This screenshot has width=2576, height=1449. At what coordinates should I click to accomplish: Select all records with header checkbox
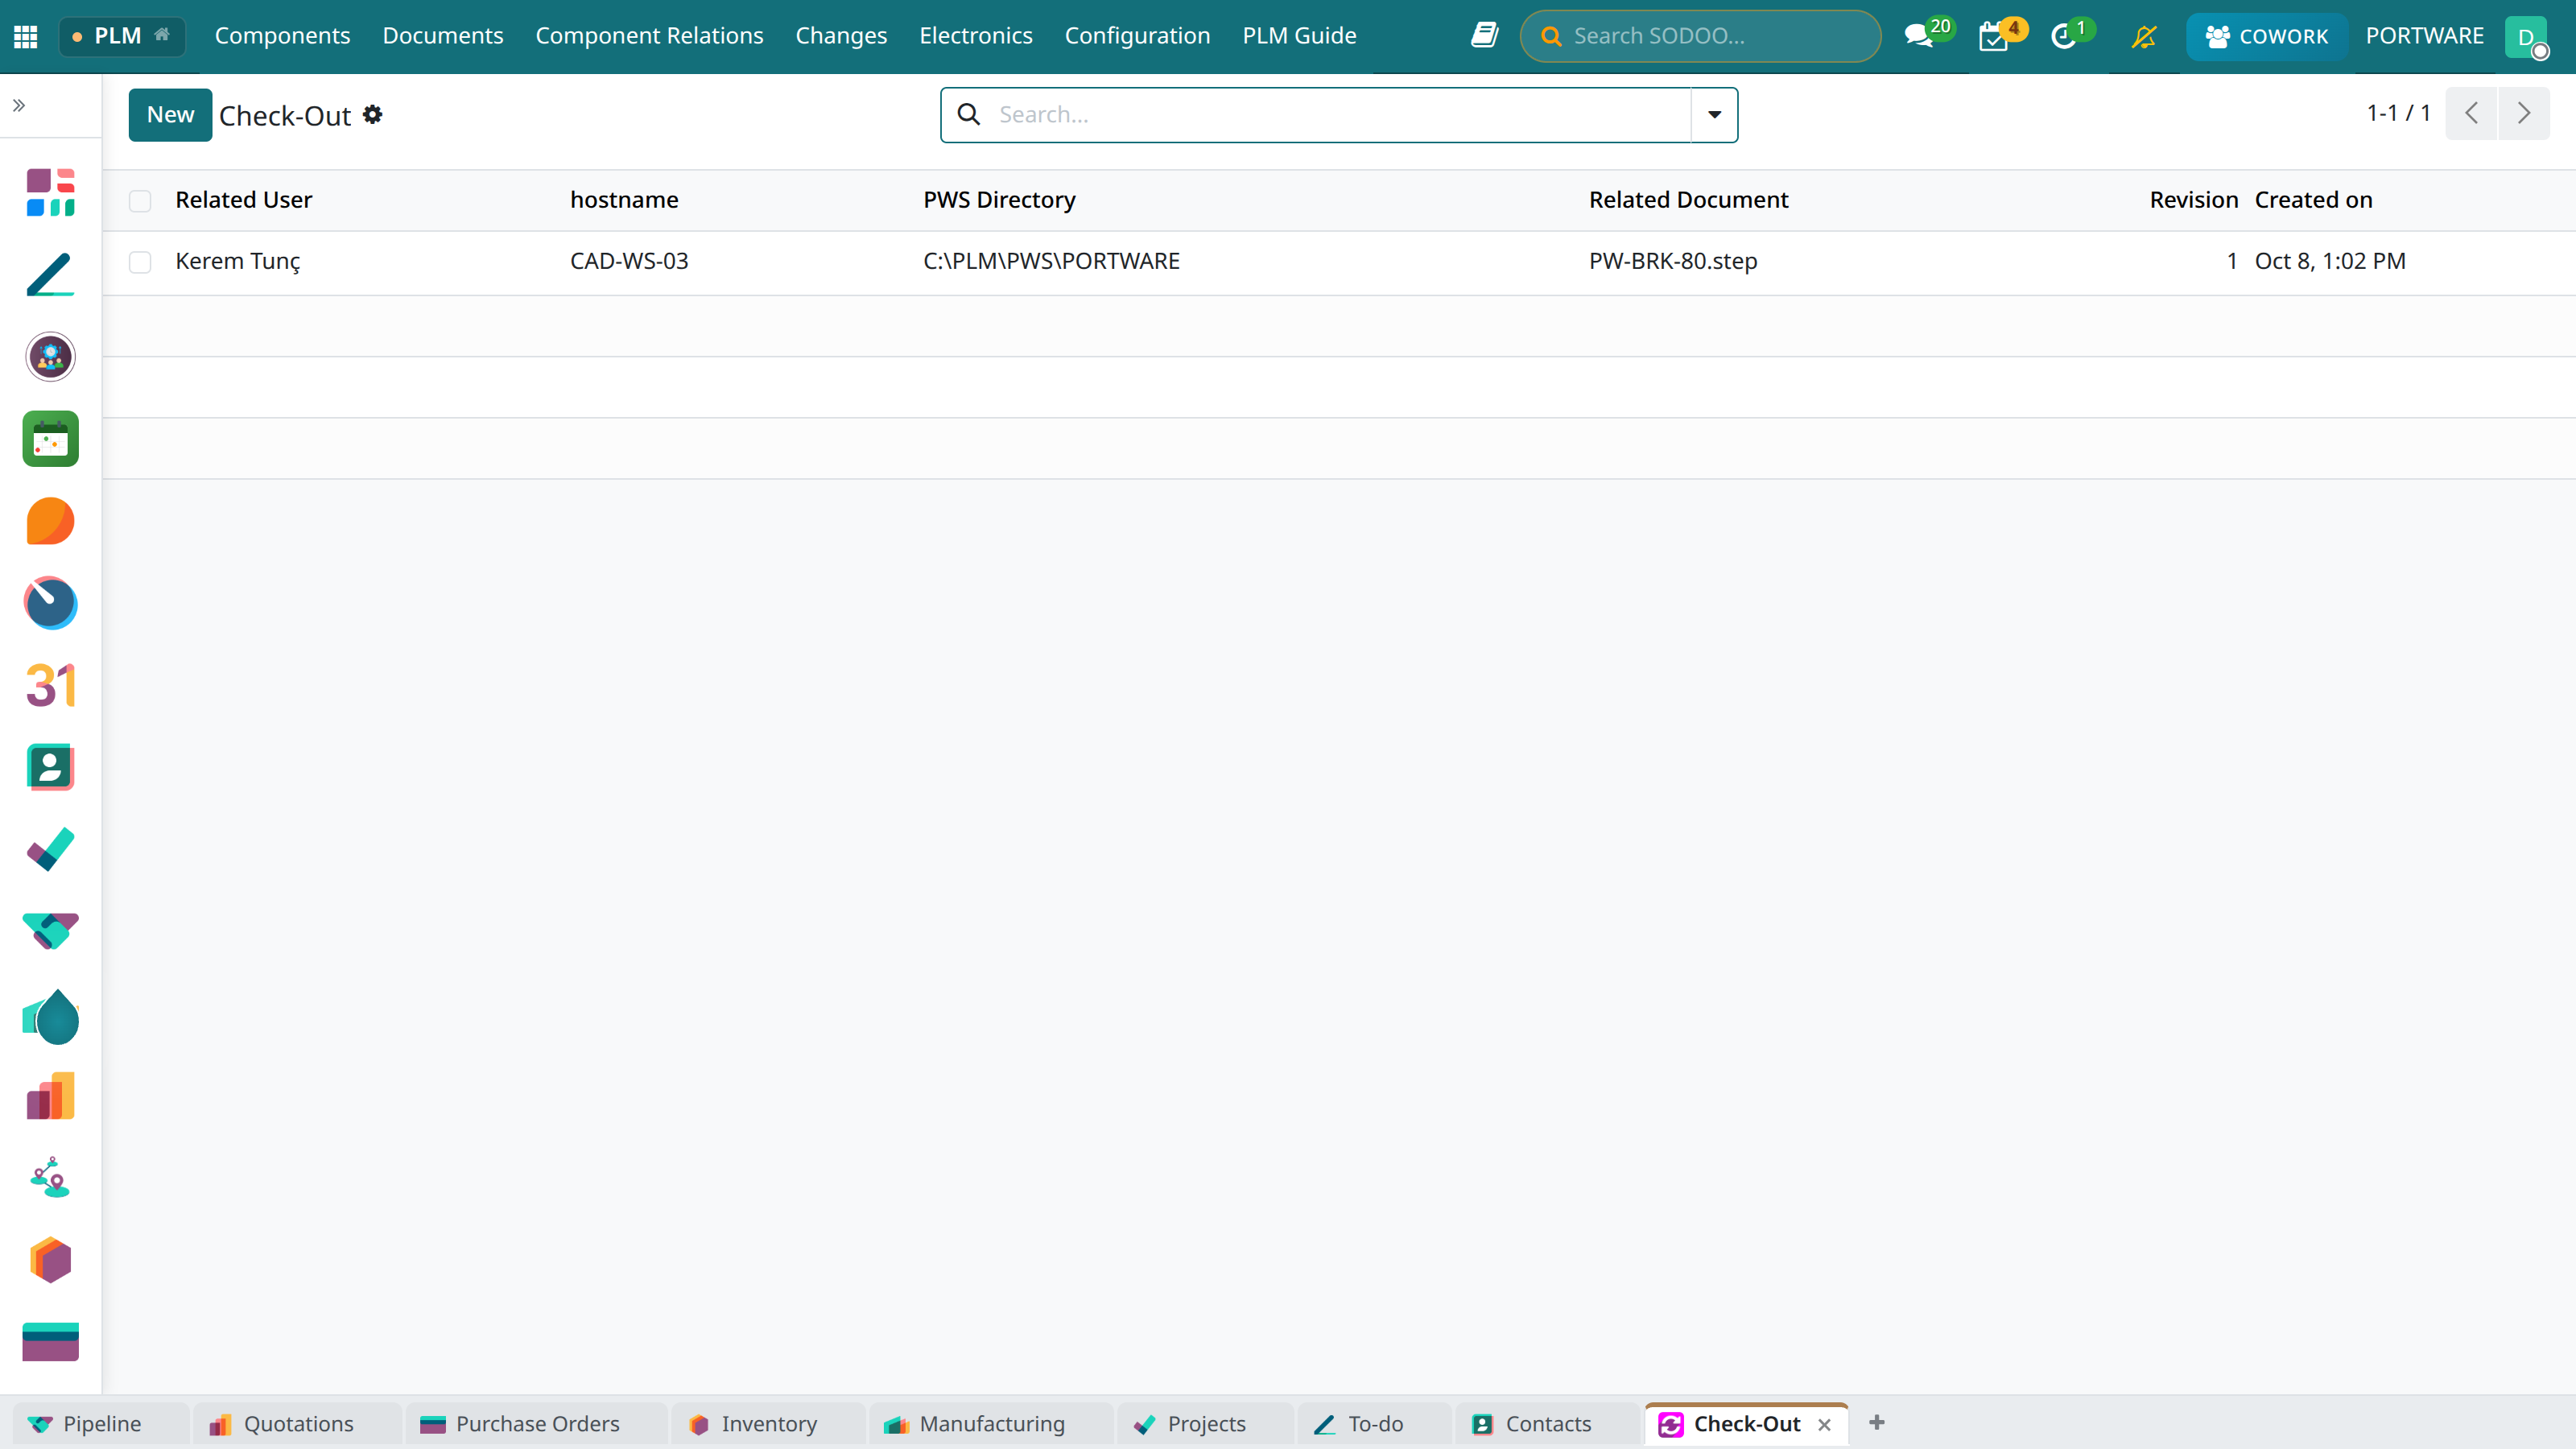[x=140, y=201]
